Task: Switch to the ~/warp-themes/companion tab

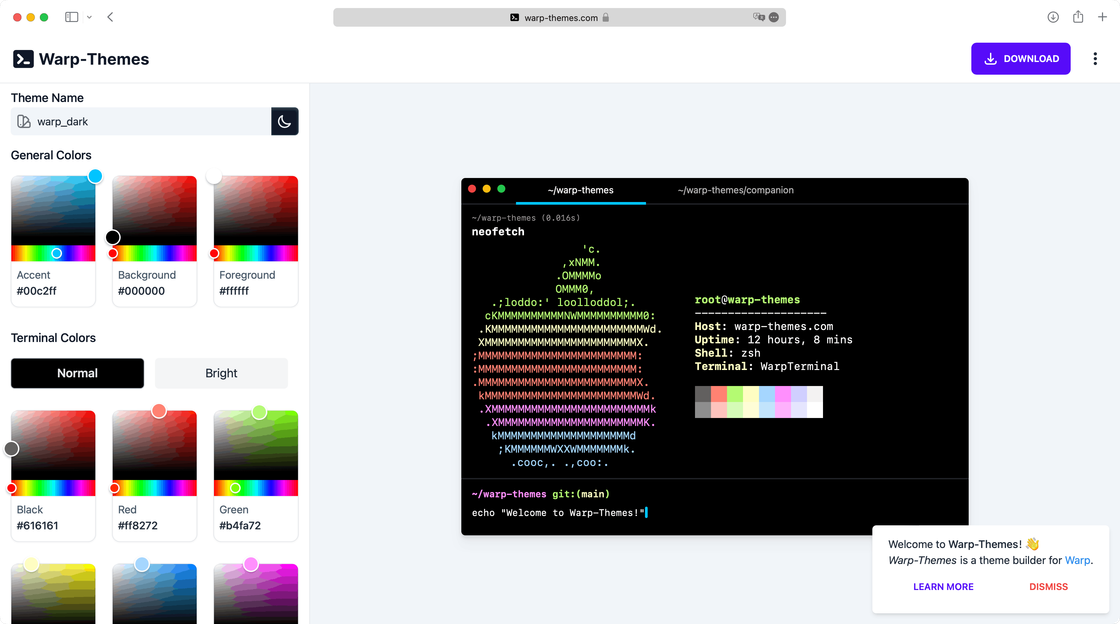Action: click(x=737, y=190)
